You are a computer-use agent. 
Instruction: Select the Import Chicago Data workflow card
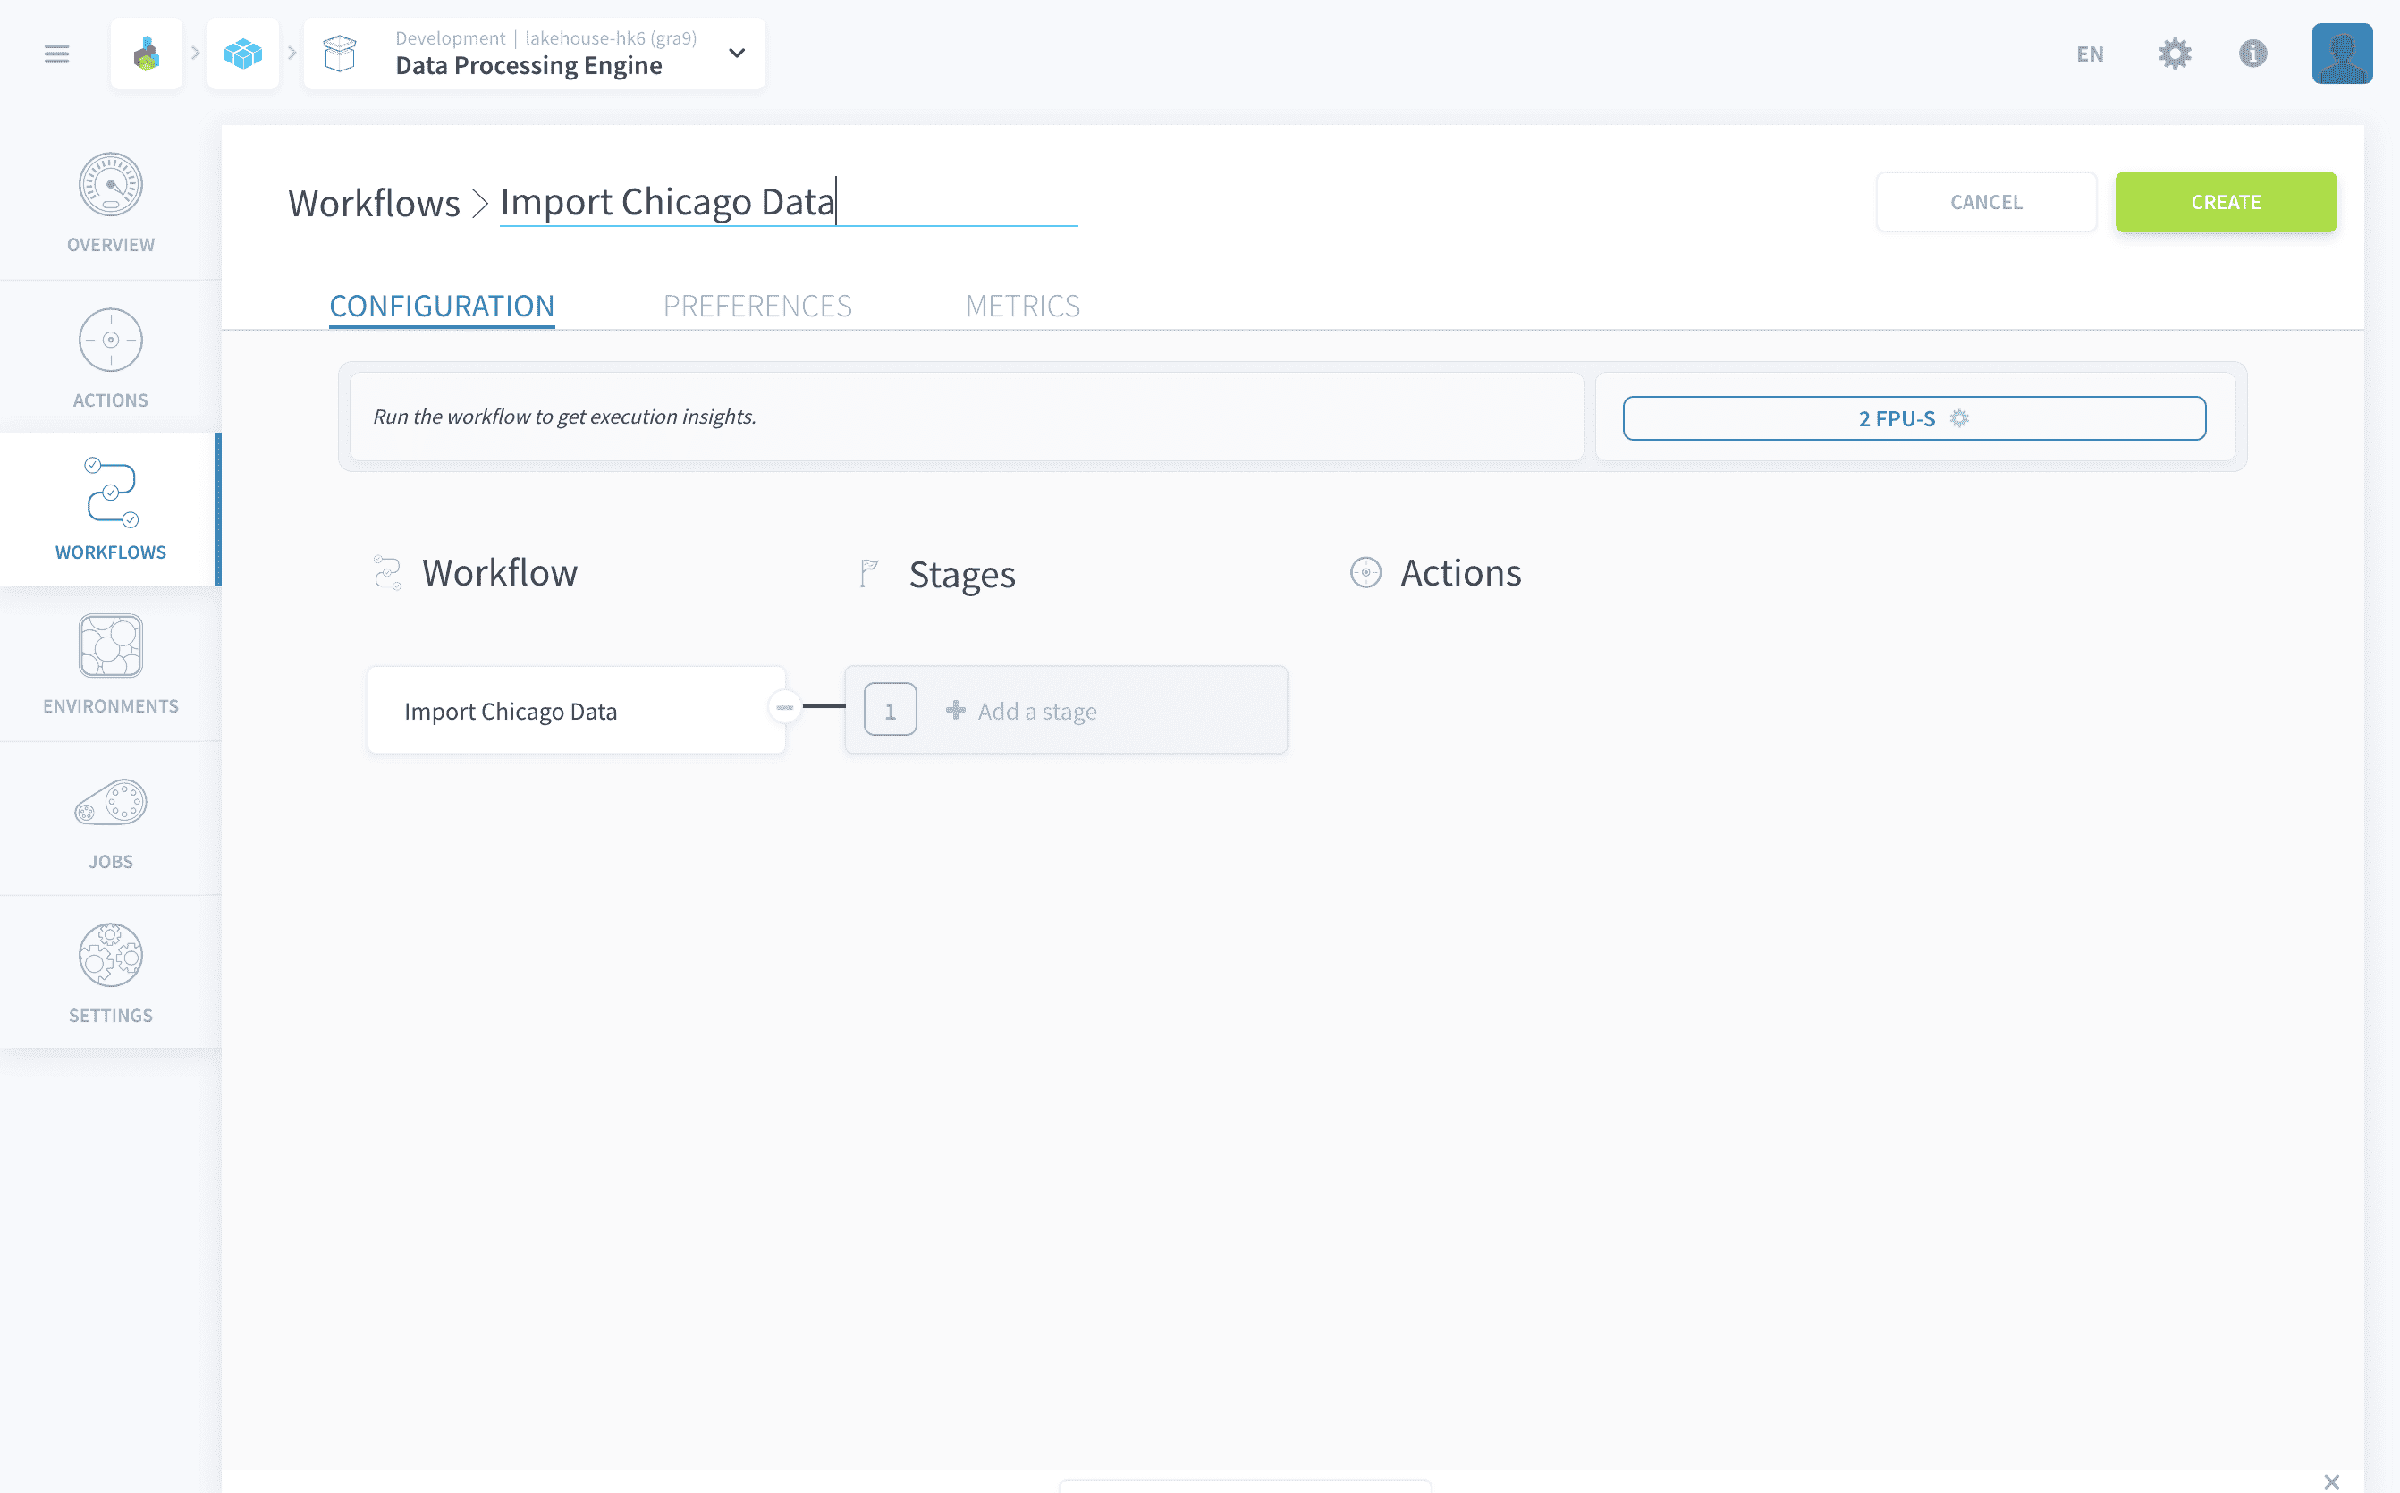576,710
